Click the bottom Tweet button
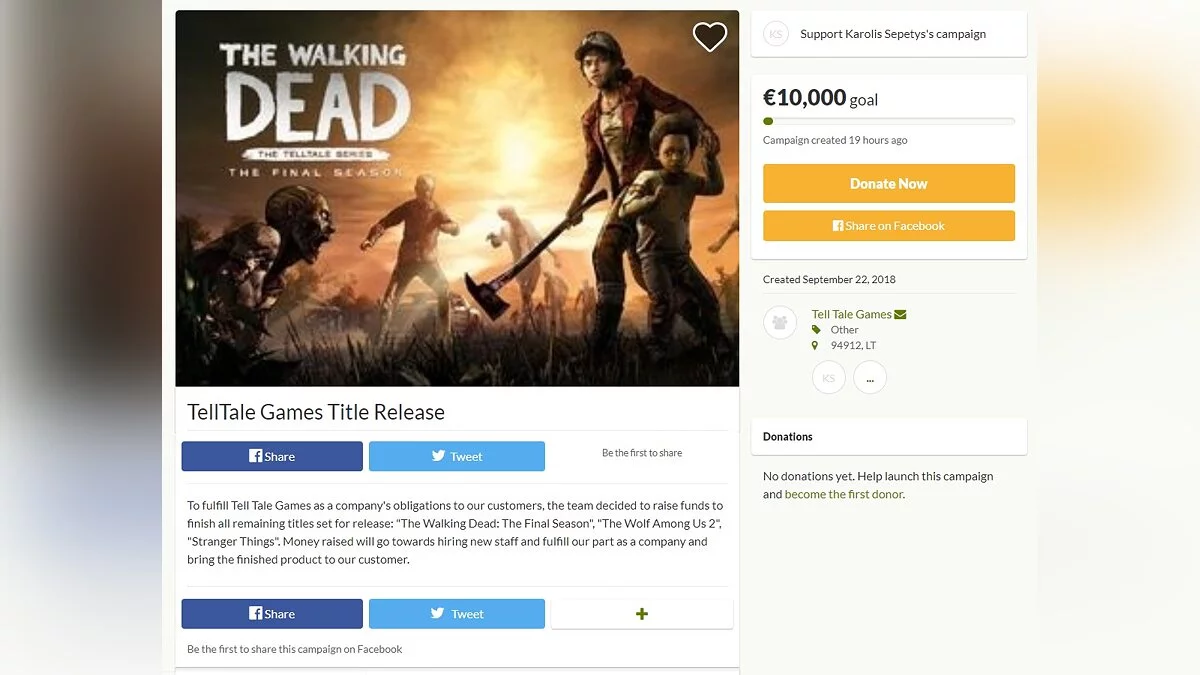This screenshot has width=1200, height=675. tap(457, 614)
